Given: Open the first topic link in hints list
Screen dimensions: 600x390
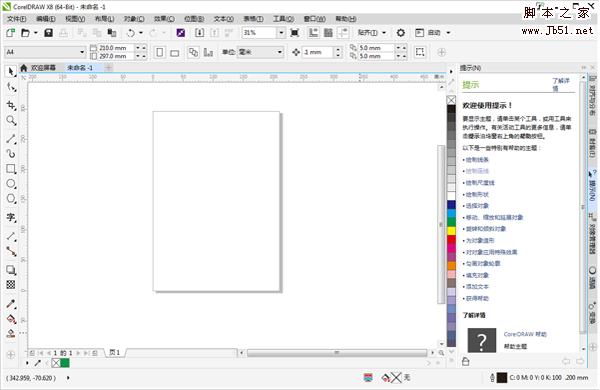Looking at the screenshot, I should (477, 160).
